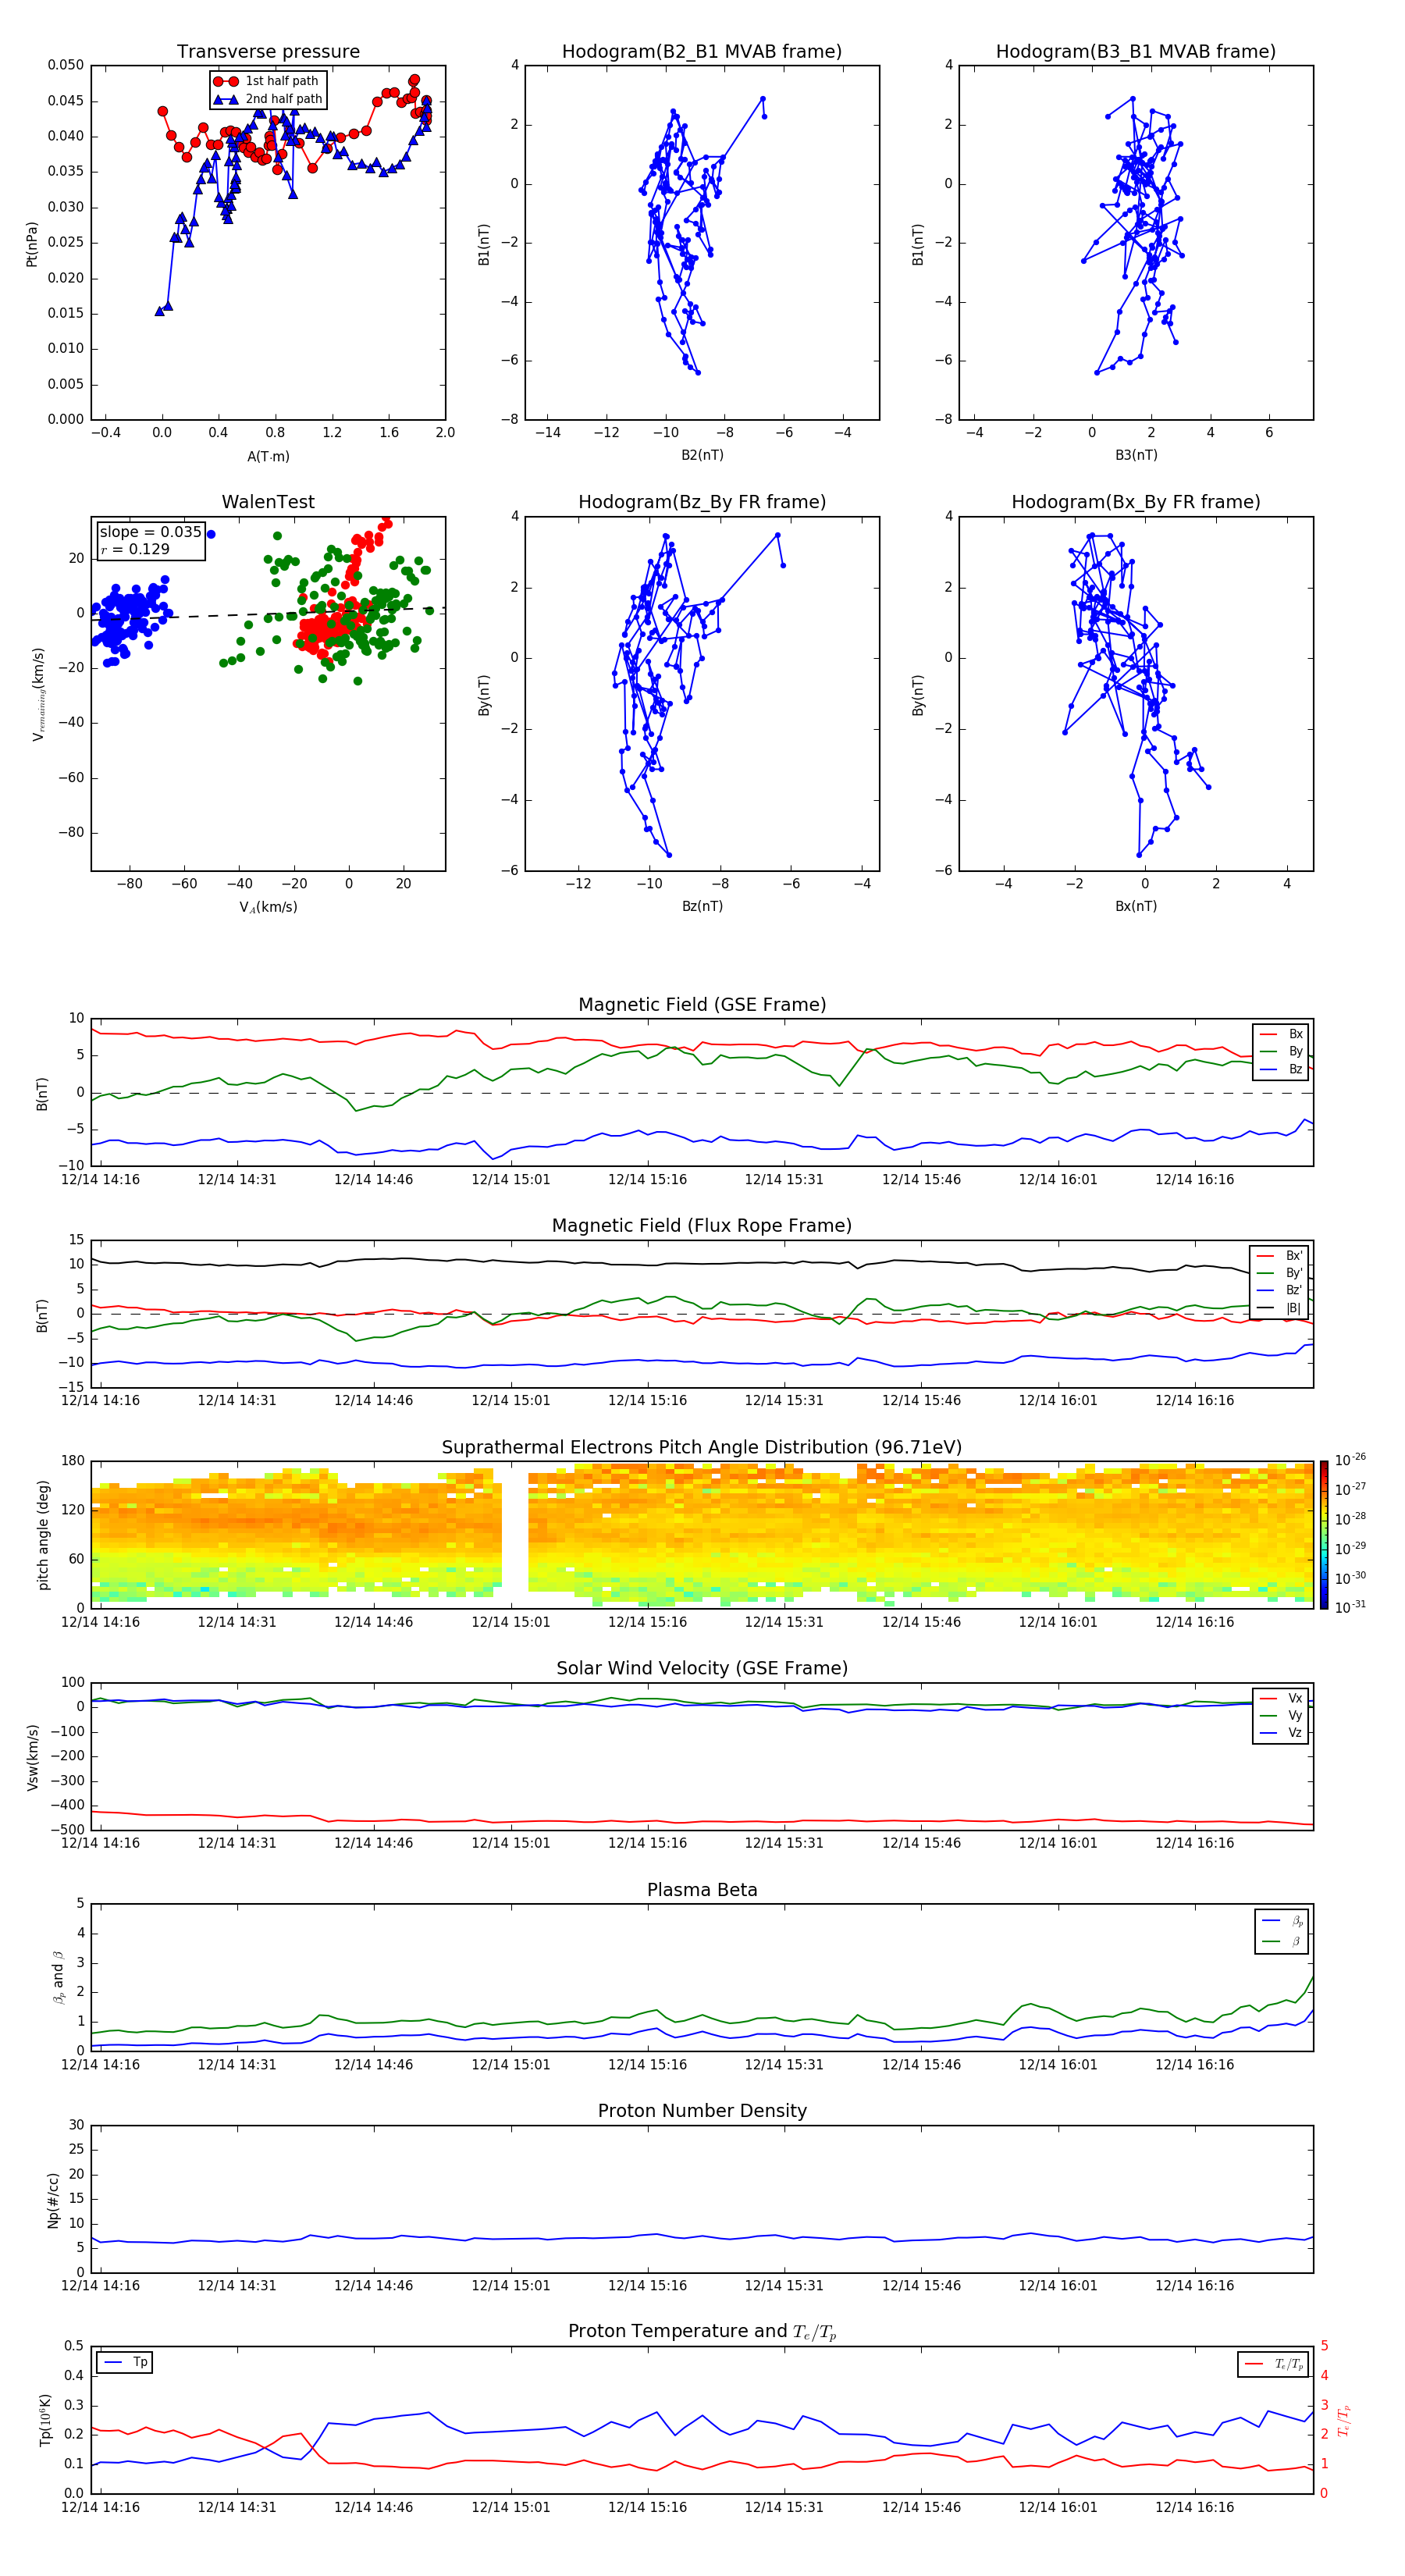Click the dashed regression line in WalenTest

pyautogui.click(x=268, y=614)
